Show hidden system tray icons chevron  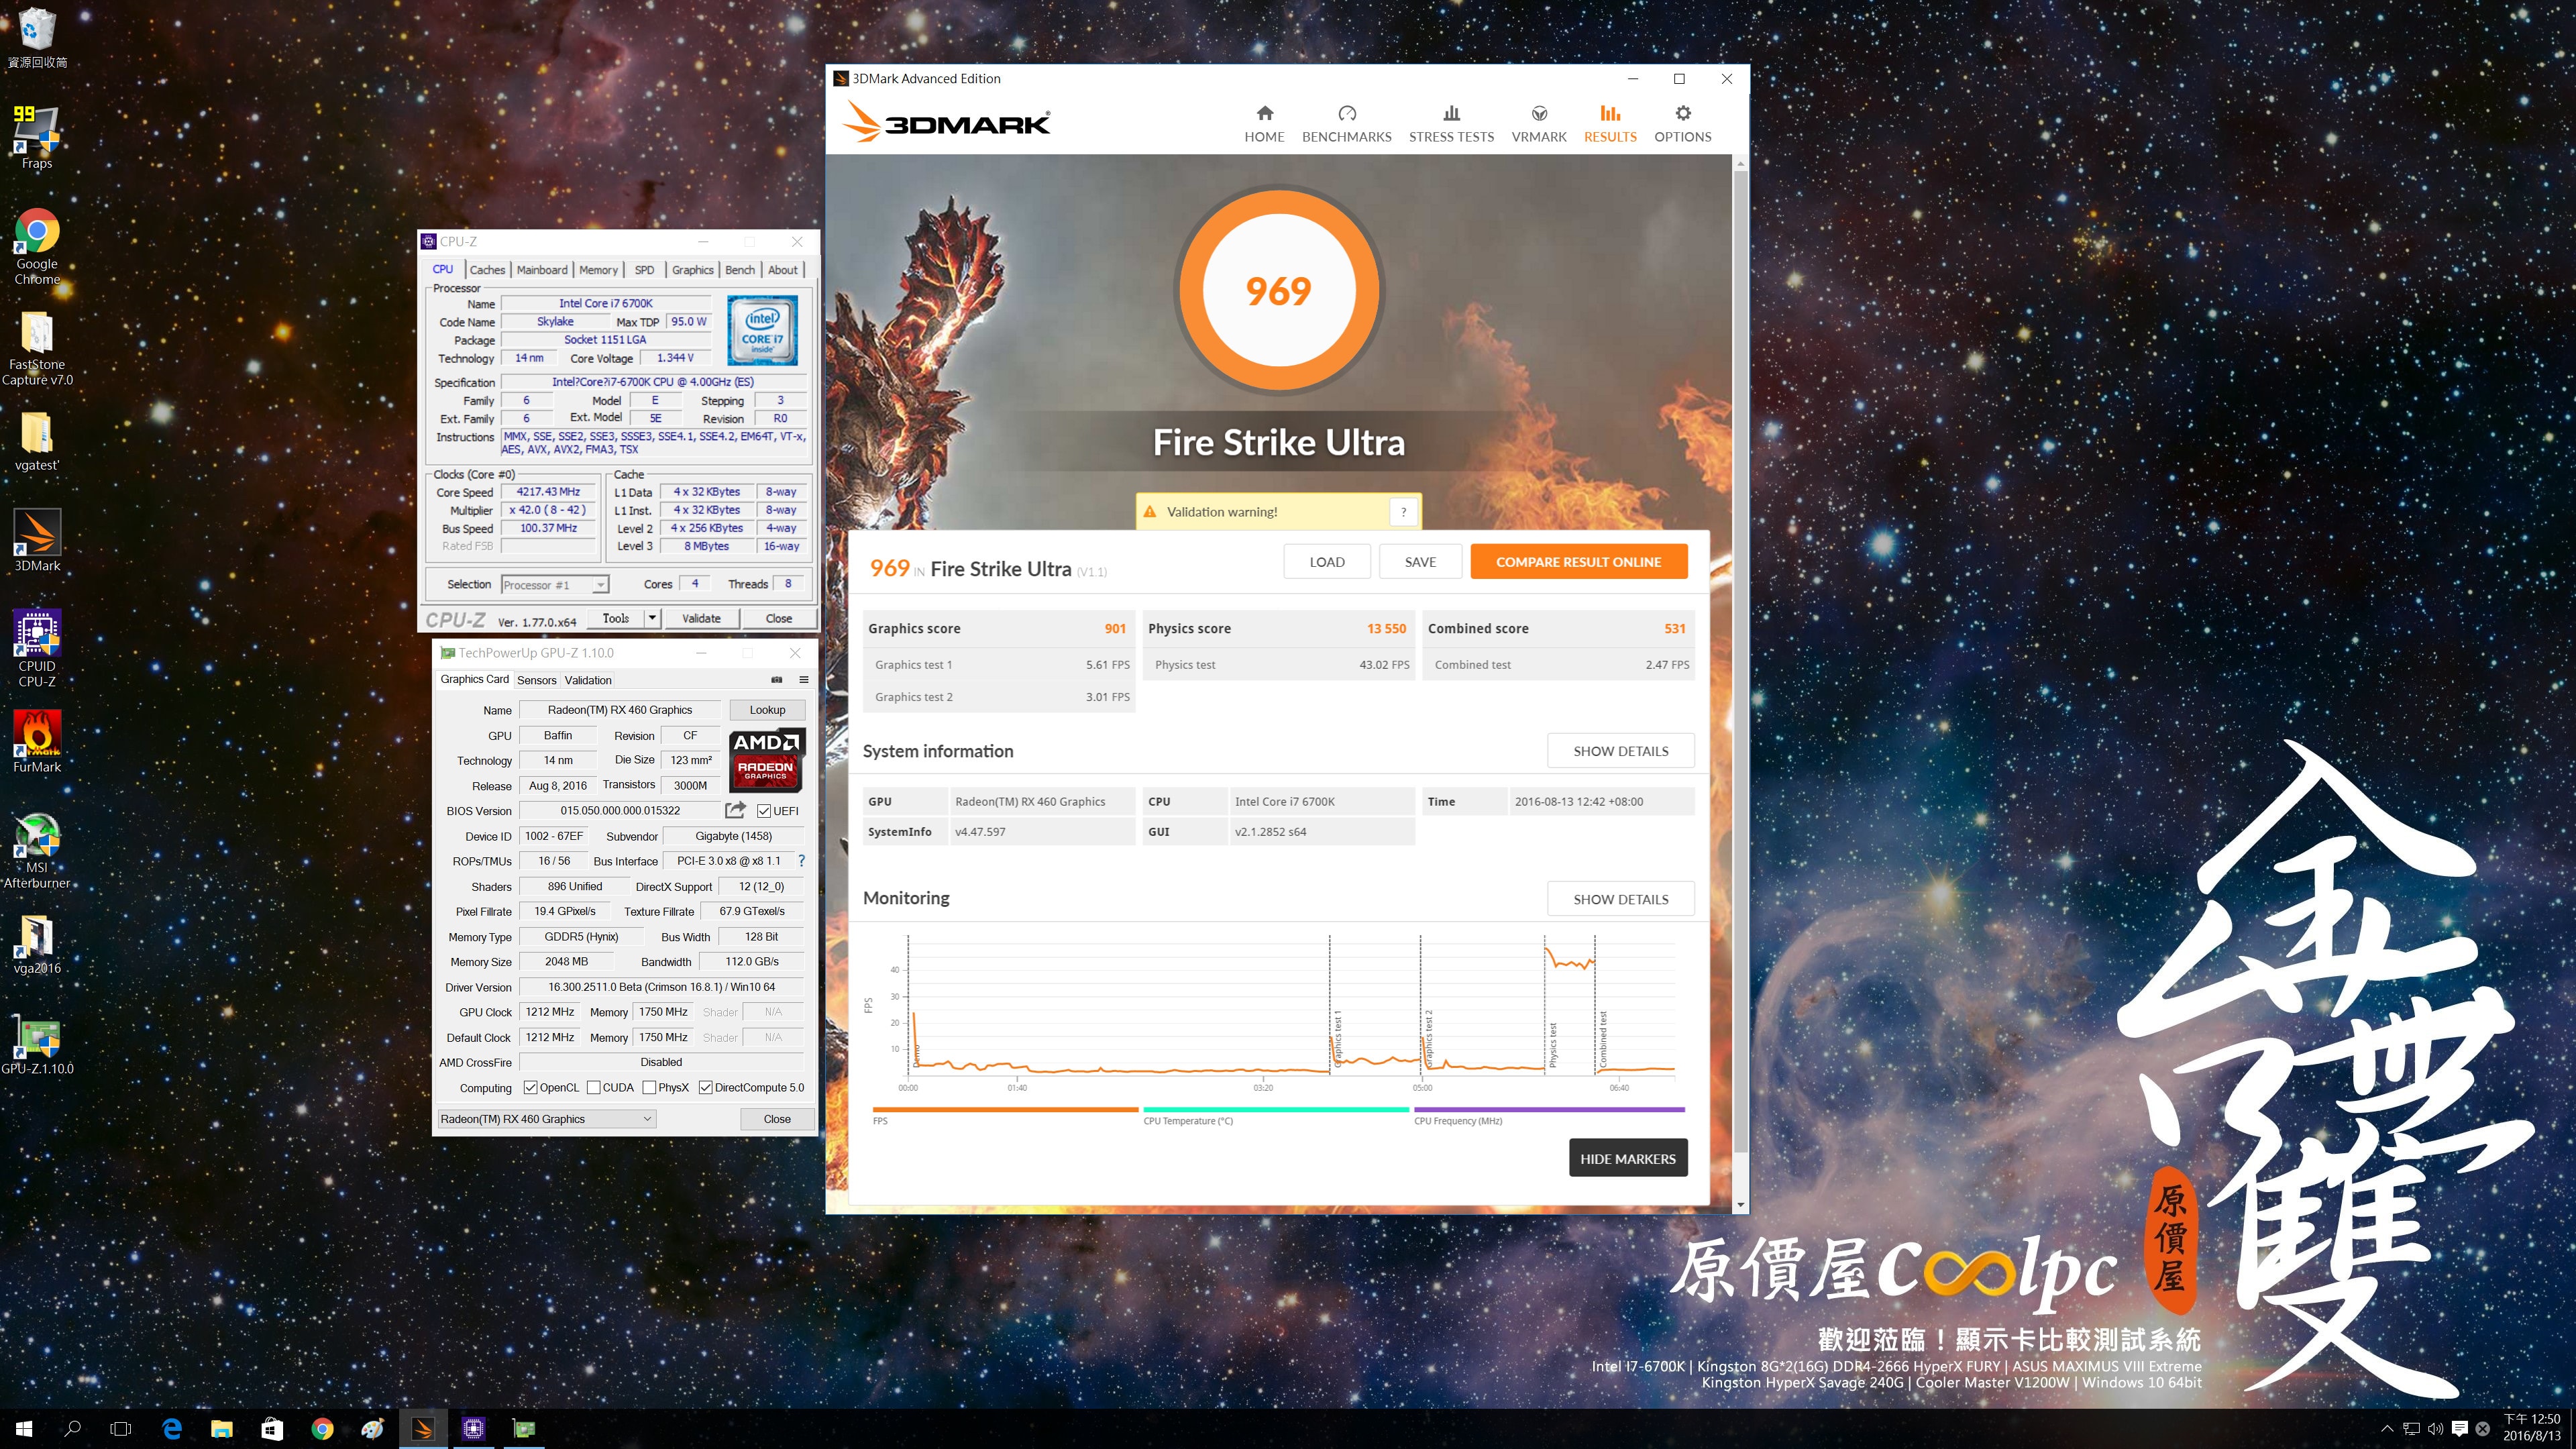click(x=2387, y=1429)
